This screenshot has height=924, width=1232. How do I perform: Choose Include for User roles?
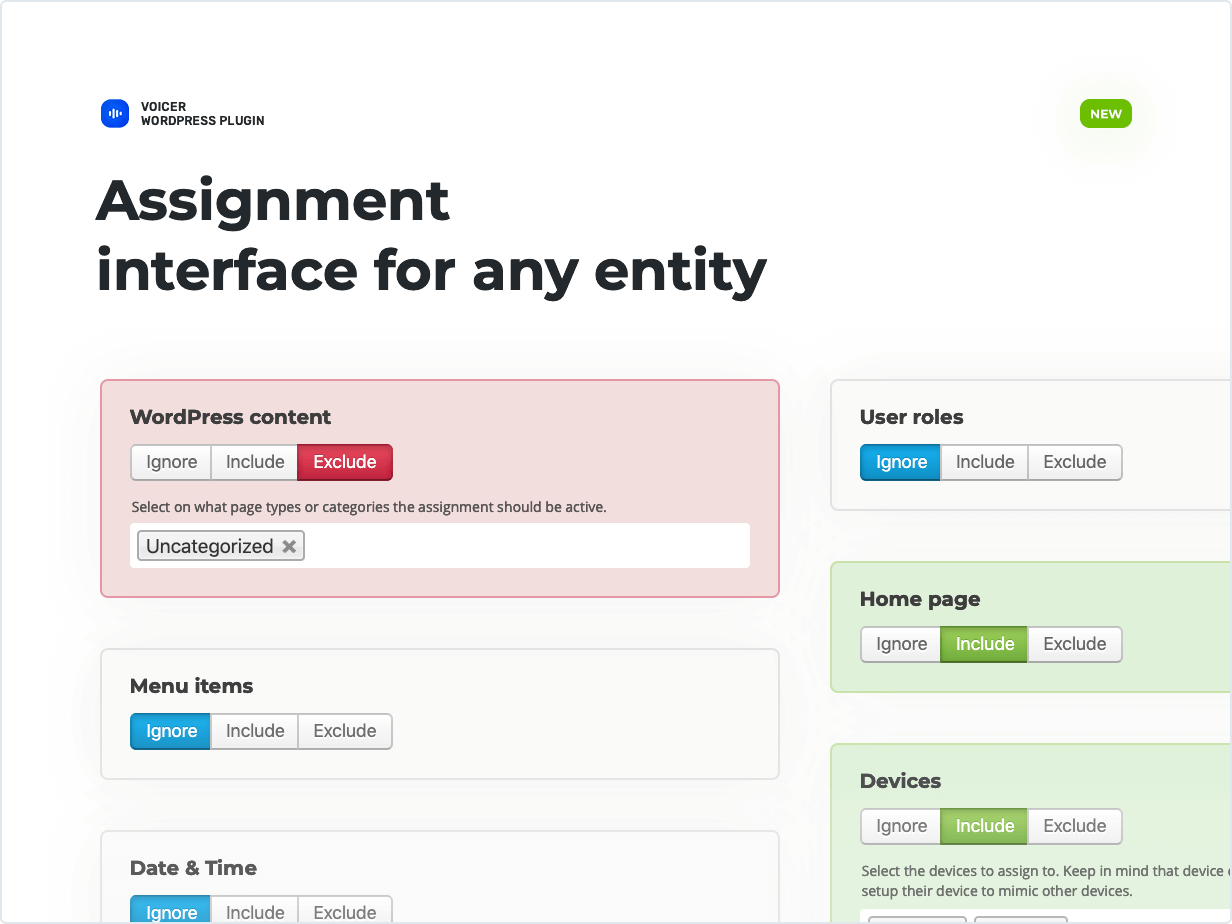click(985, 462)
